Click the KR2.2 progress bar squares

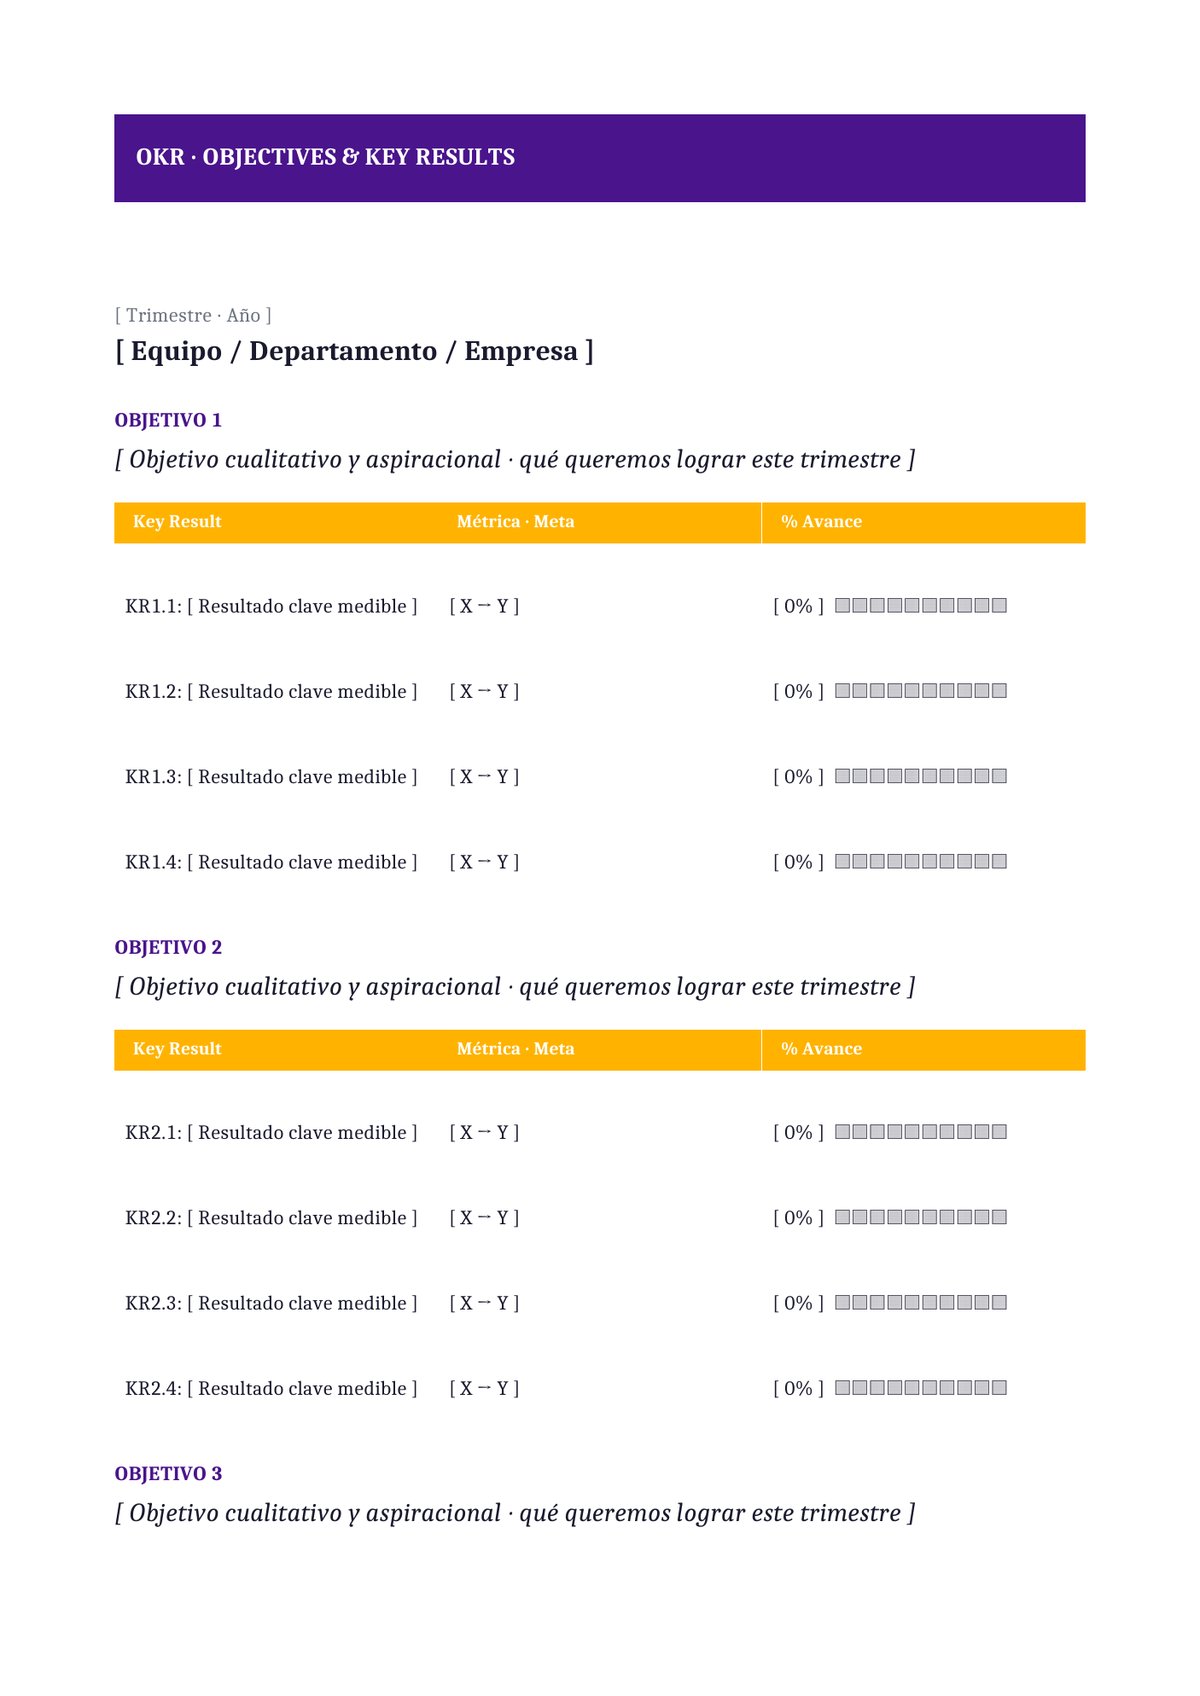[x=920, y=1217]
